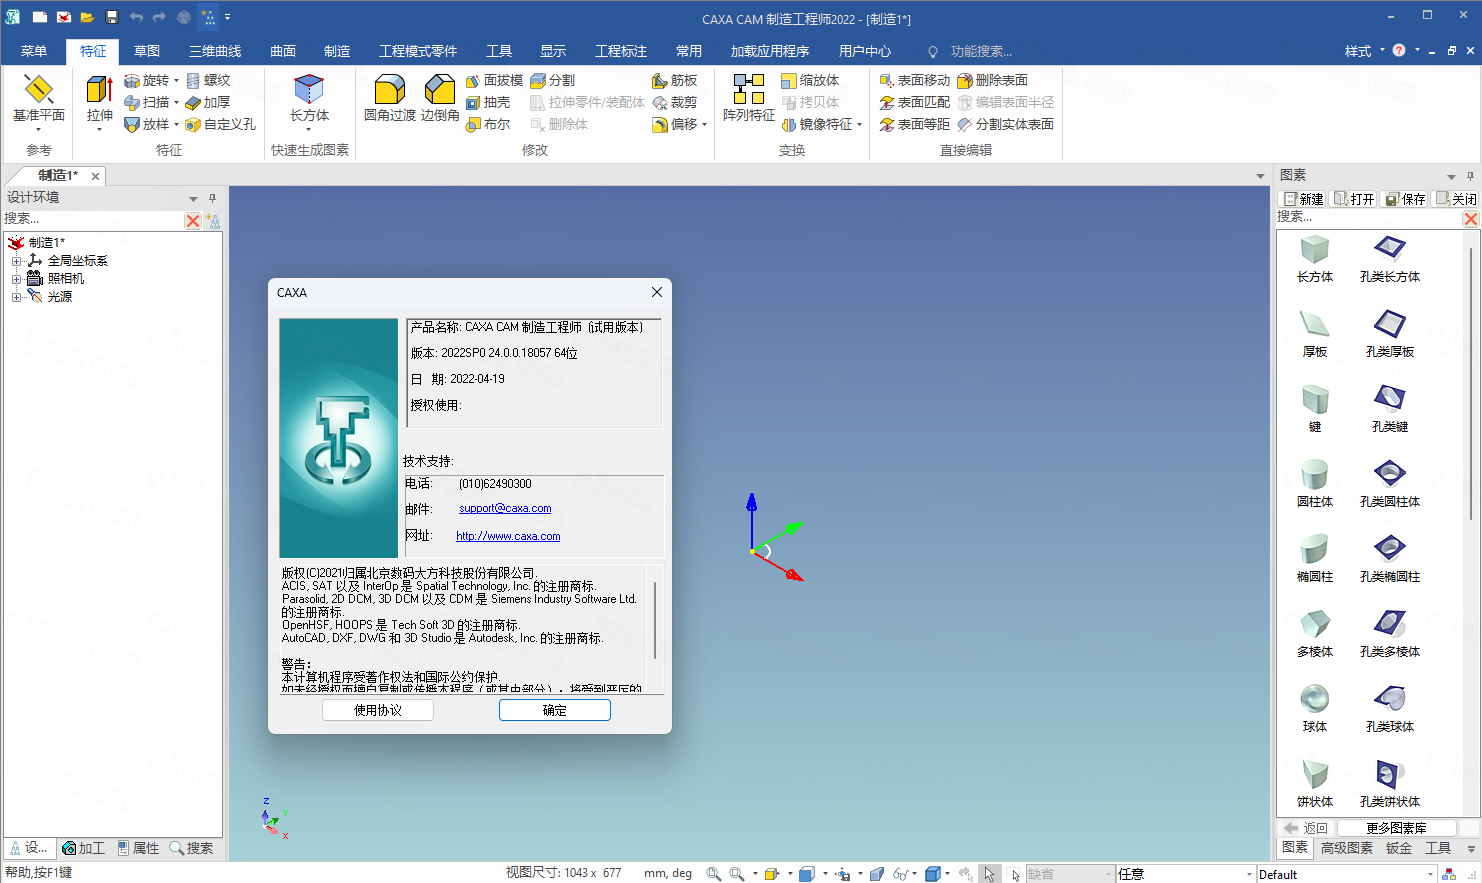
Task: Select the 缩放体 scale body tool
Action: (810, 80)
